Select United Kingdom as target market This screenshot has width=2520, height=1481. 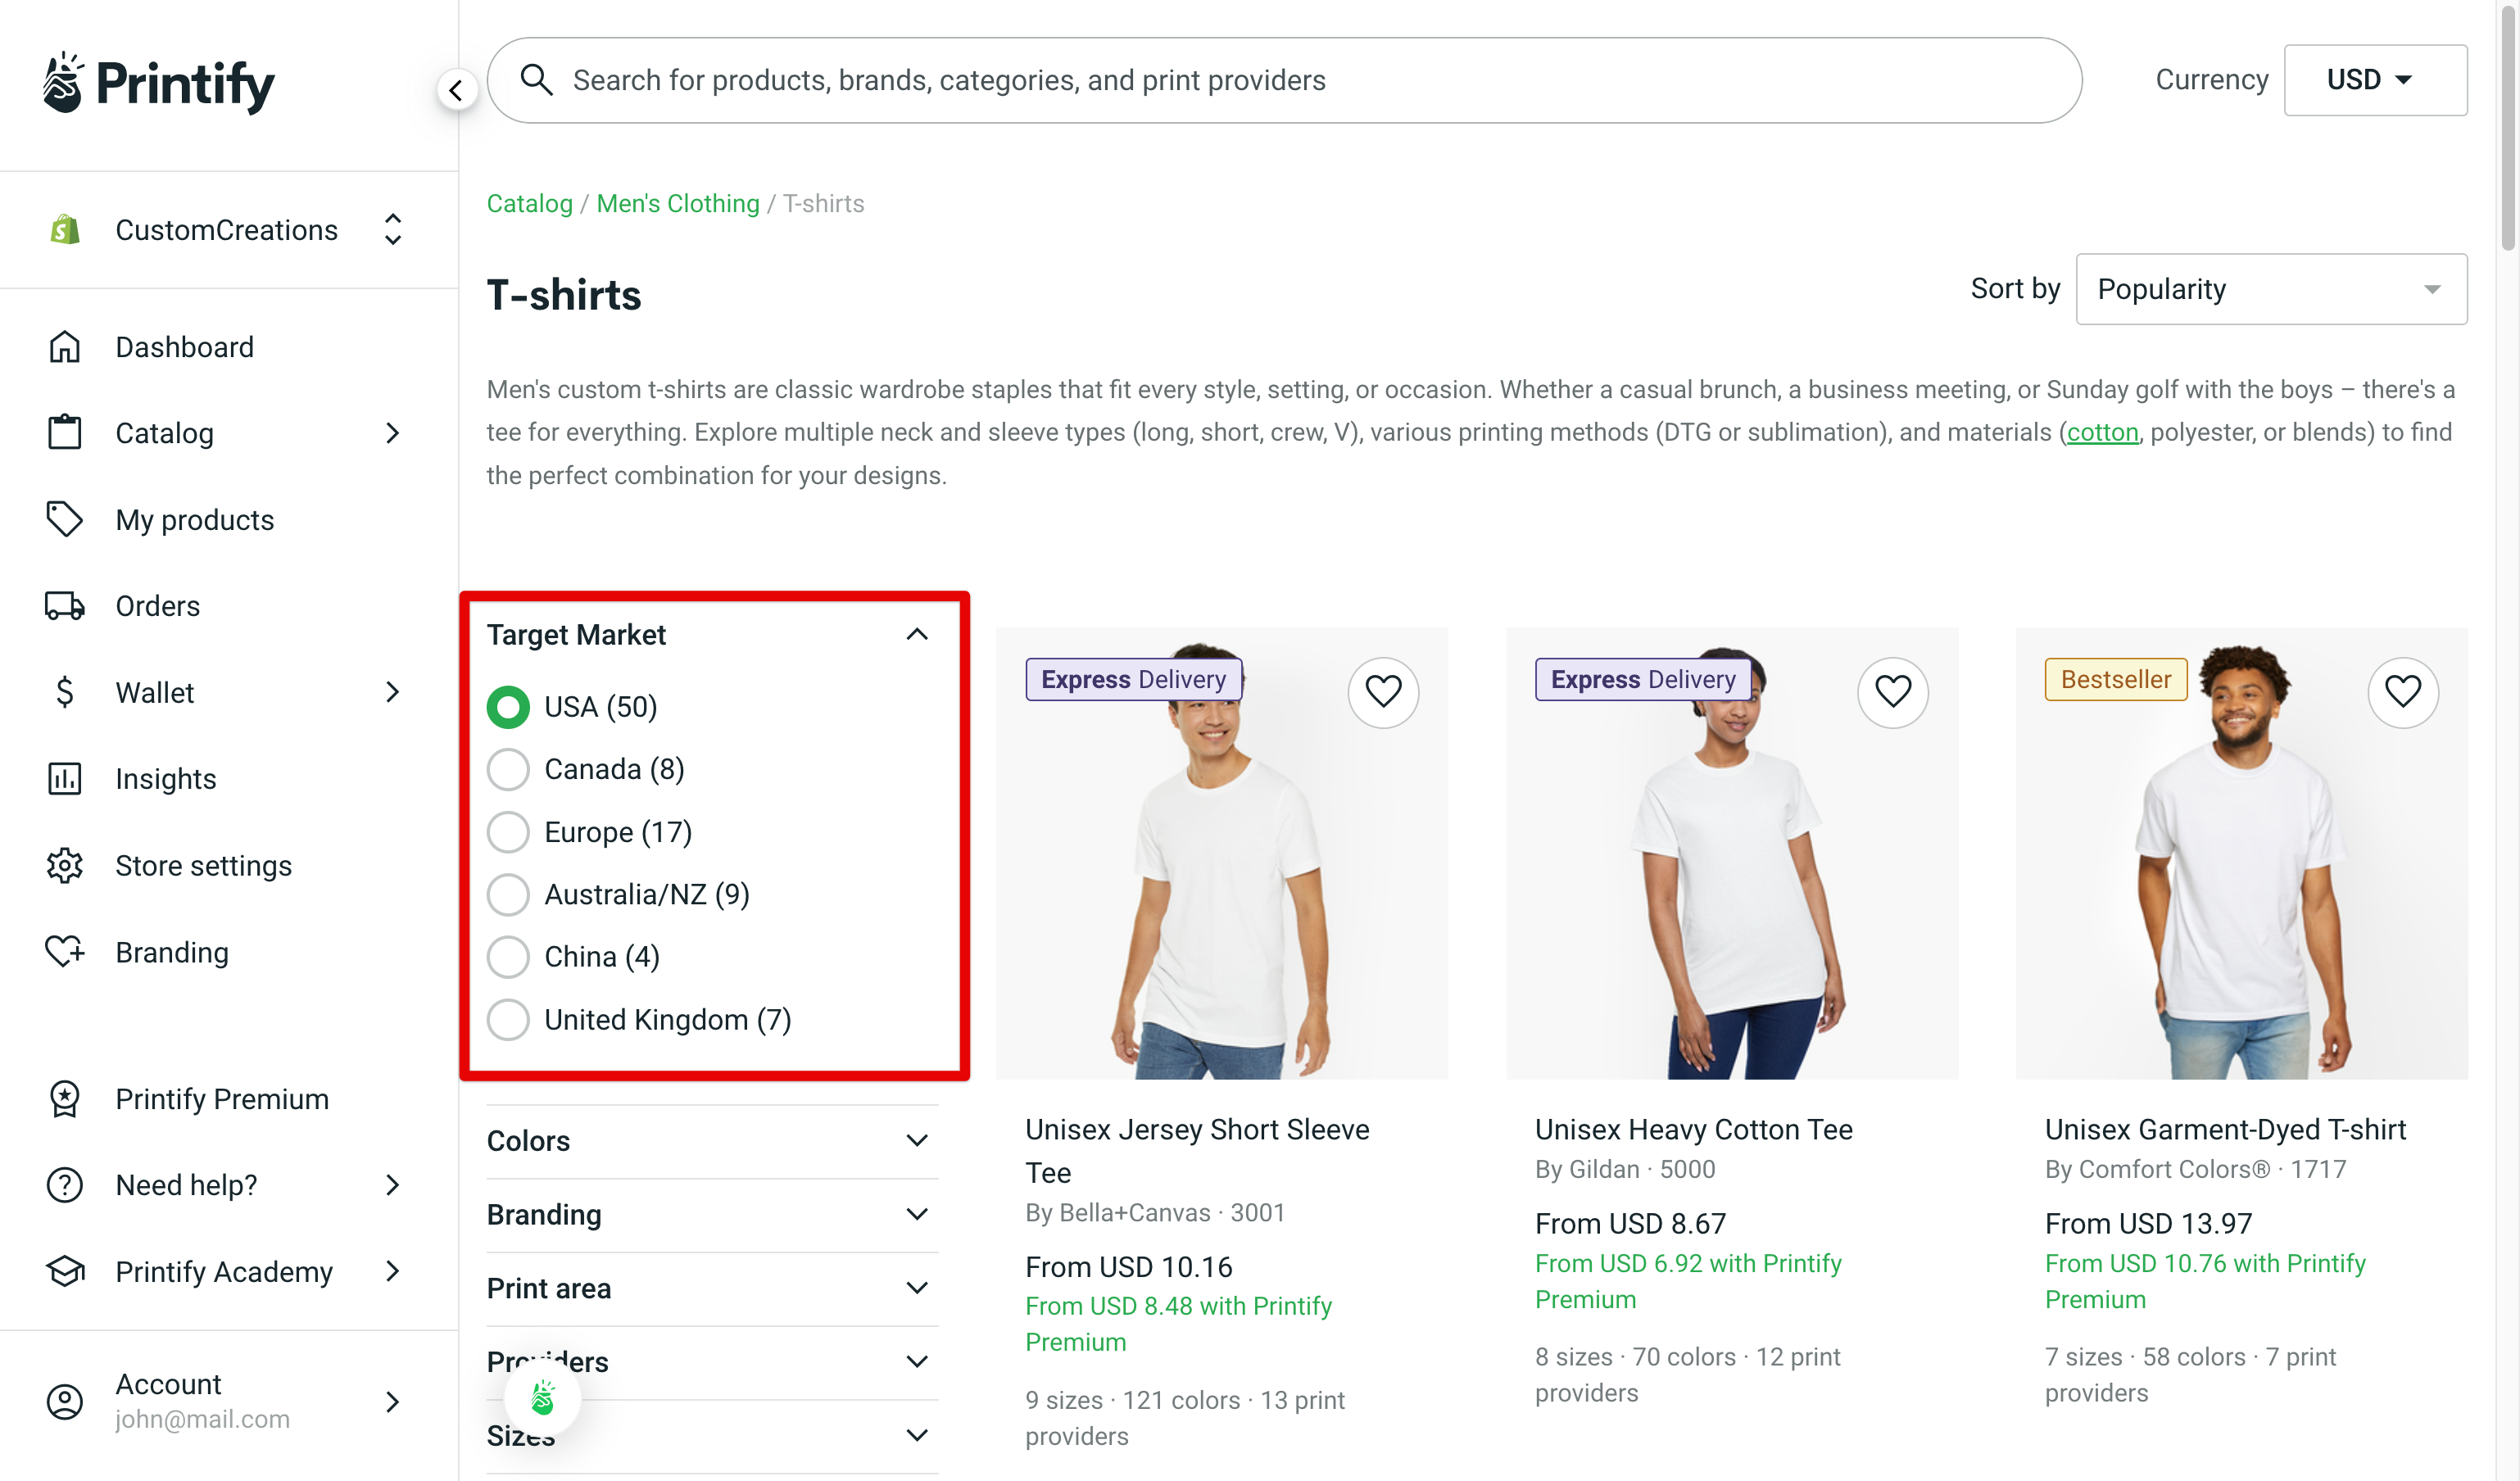[x=508, y=1019]
